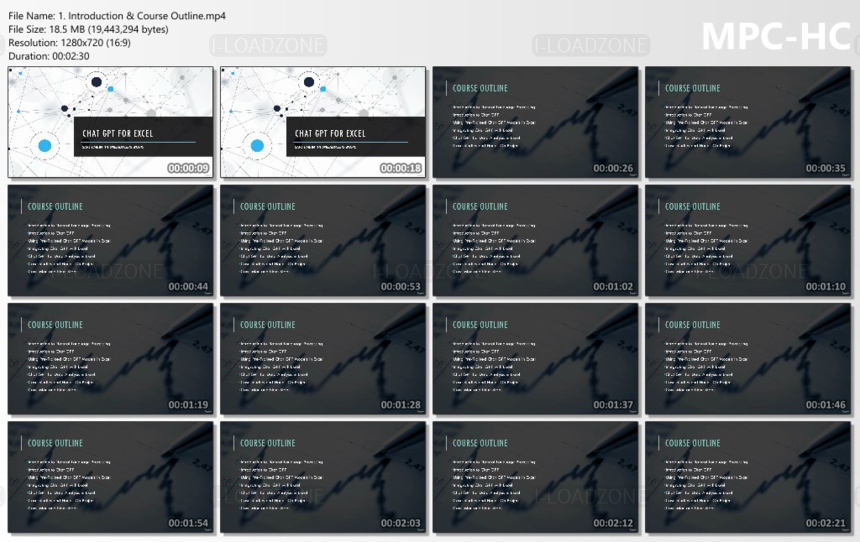Click the Resolution 1280x720 text

tap(69, 42)
